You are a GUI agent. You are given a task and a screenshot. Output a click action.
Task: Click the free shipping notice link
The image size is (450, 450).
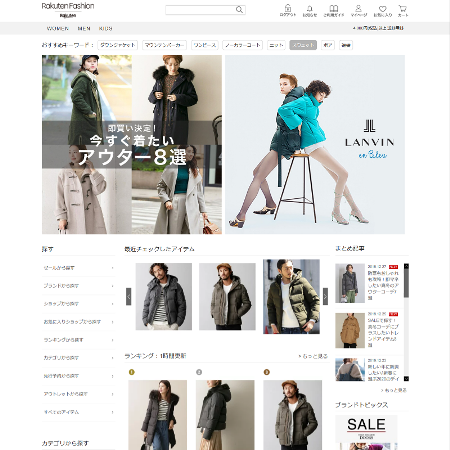[x=378, y=28]
